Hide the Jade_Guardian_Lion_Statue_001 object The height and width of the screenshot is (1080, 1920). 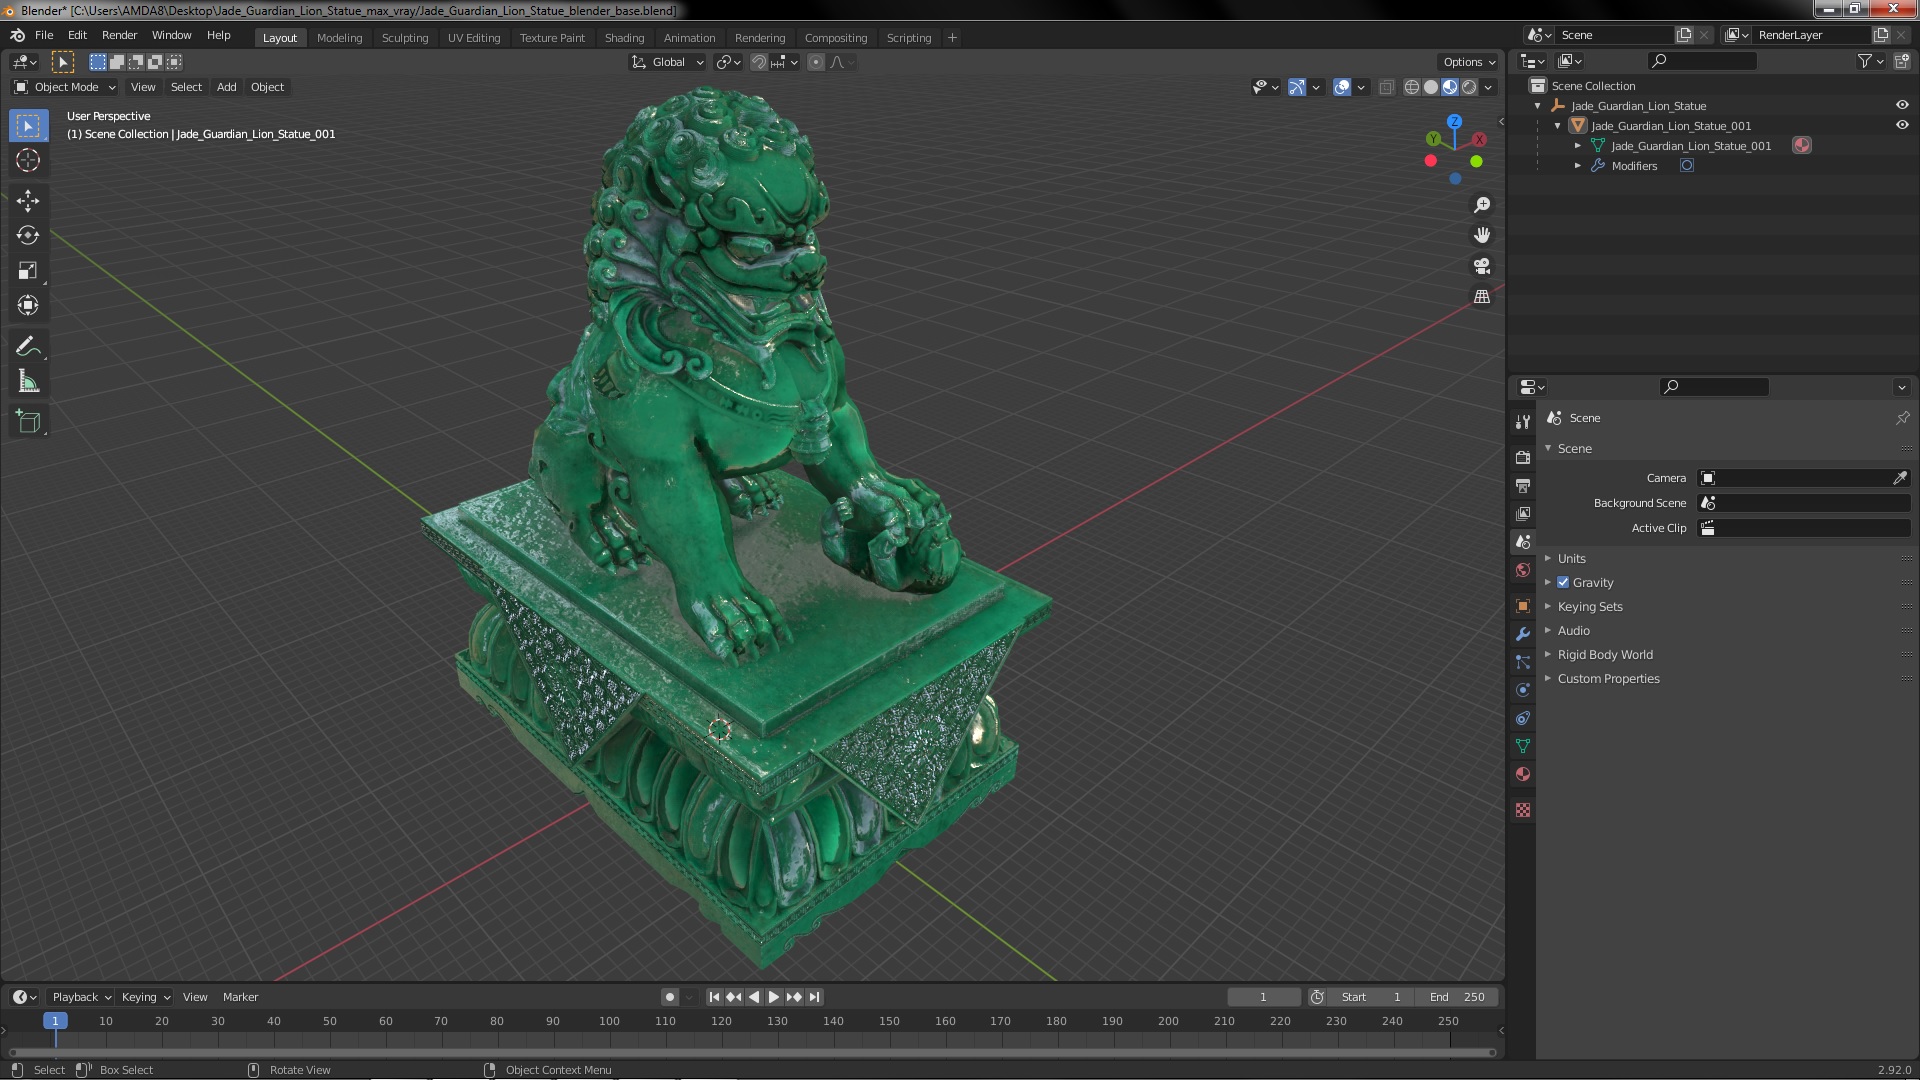(x=1901, y=125)
